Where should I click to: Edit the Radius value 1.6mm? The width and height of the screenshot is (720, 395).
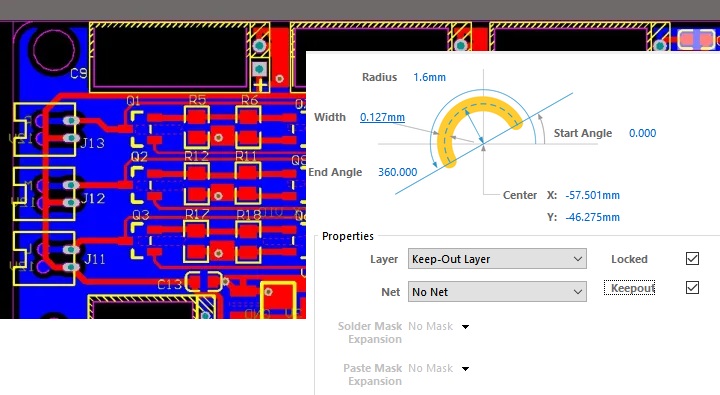(429, 77)
